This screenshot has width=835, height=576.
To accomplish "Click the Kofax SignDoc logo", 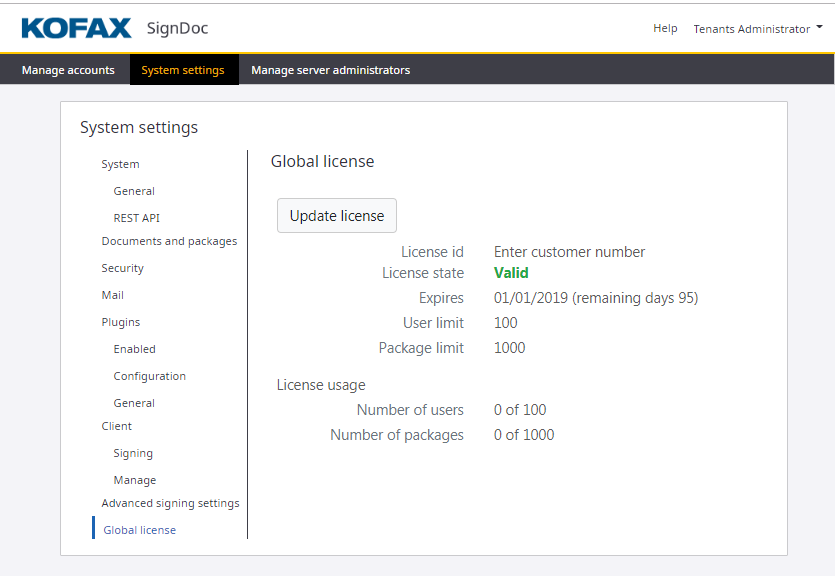I will pos(114,28).
